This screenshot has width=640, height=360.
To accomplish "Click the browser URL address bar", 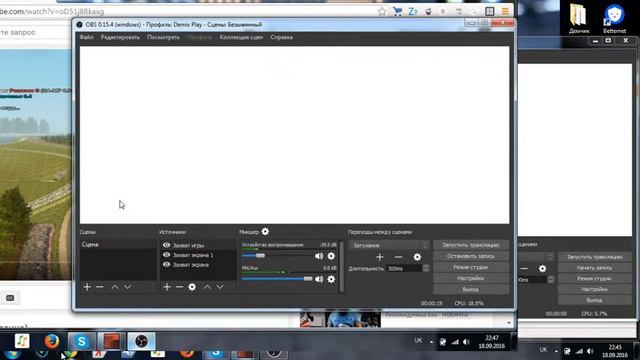I will click(188, 11).
